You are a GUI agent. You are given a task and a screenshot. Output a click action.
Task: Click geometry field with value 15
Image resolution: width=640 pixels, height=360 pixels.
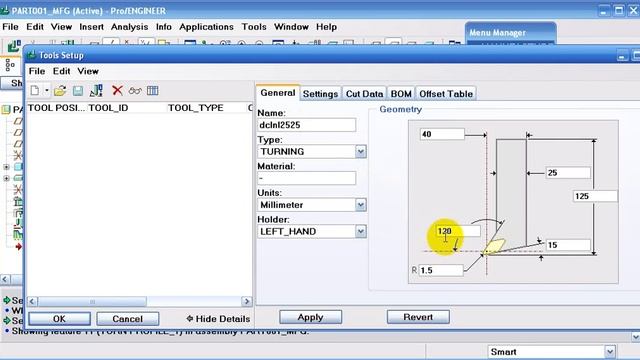click(x=568, y=245)
